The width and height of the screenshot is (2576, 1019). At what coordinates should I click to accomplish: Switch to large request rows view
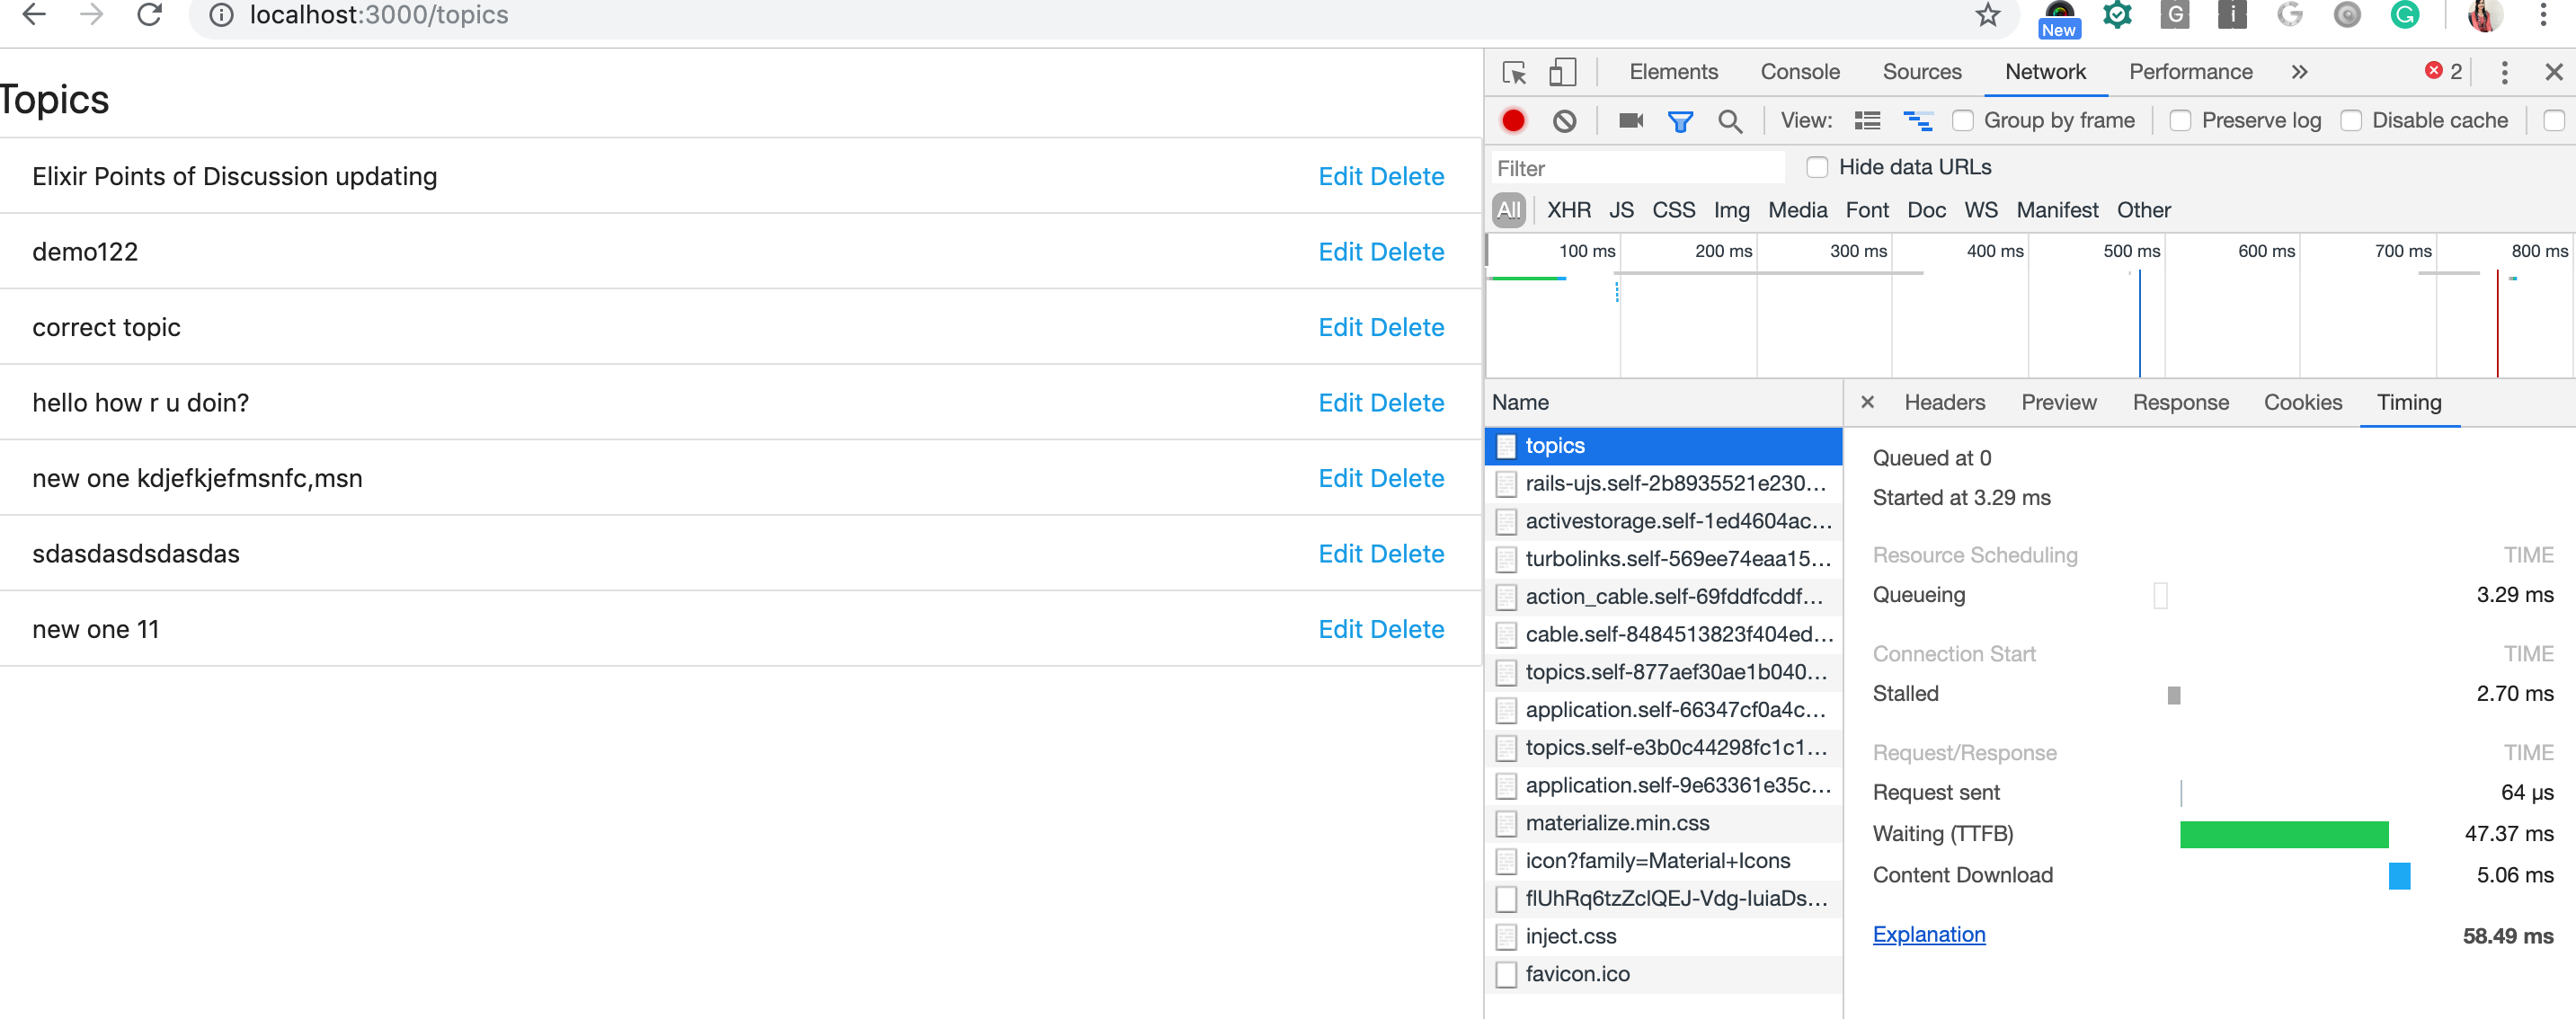(1867, 121)
